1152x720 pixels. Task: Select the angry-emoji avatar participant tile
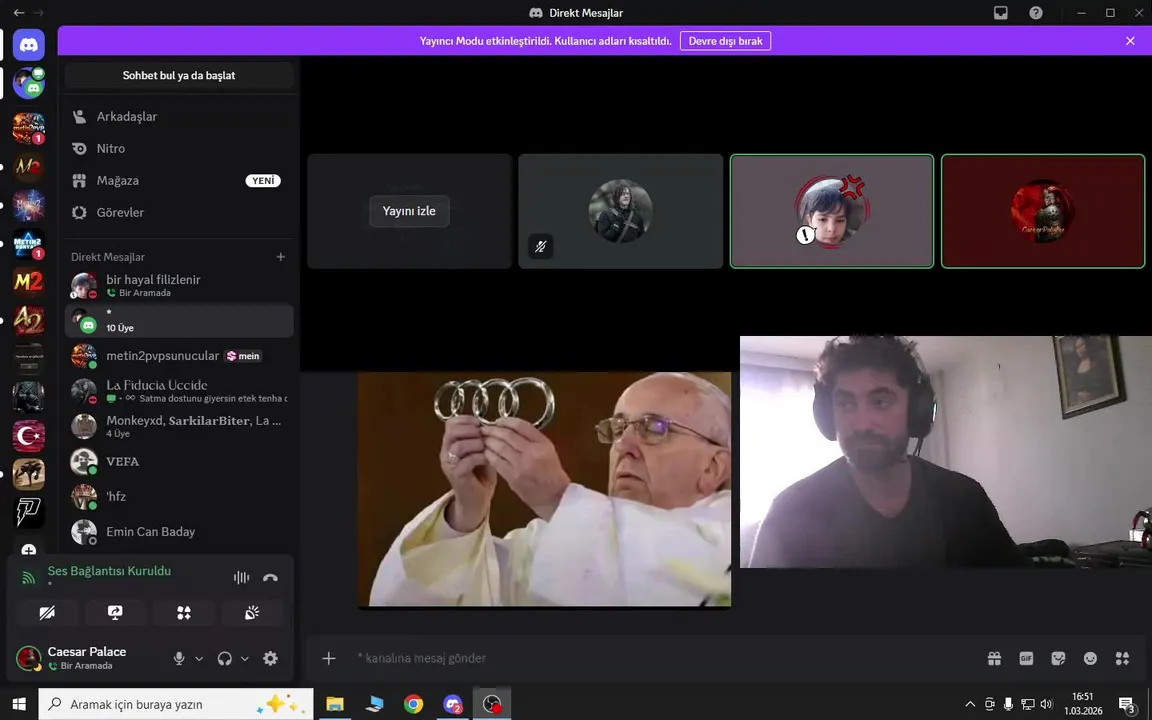coord(832,211)
